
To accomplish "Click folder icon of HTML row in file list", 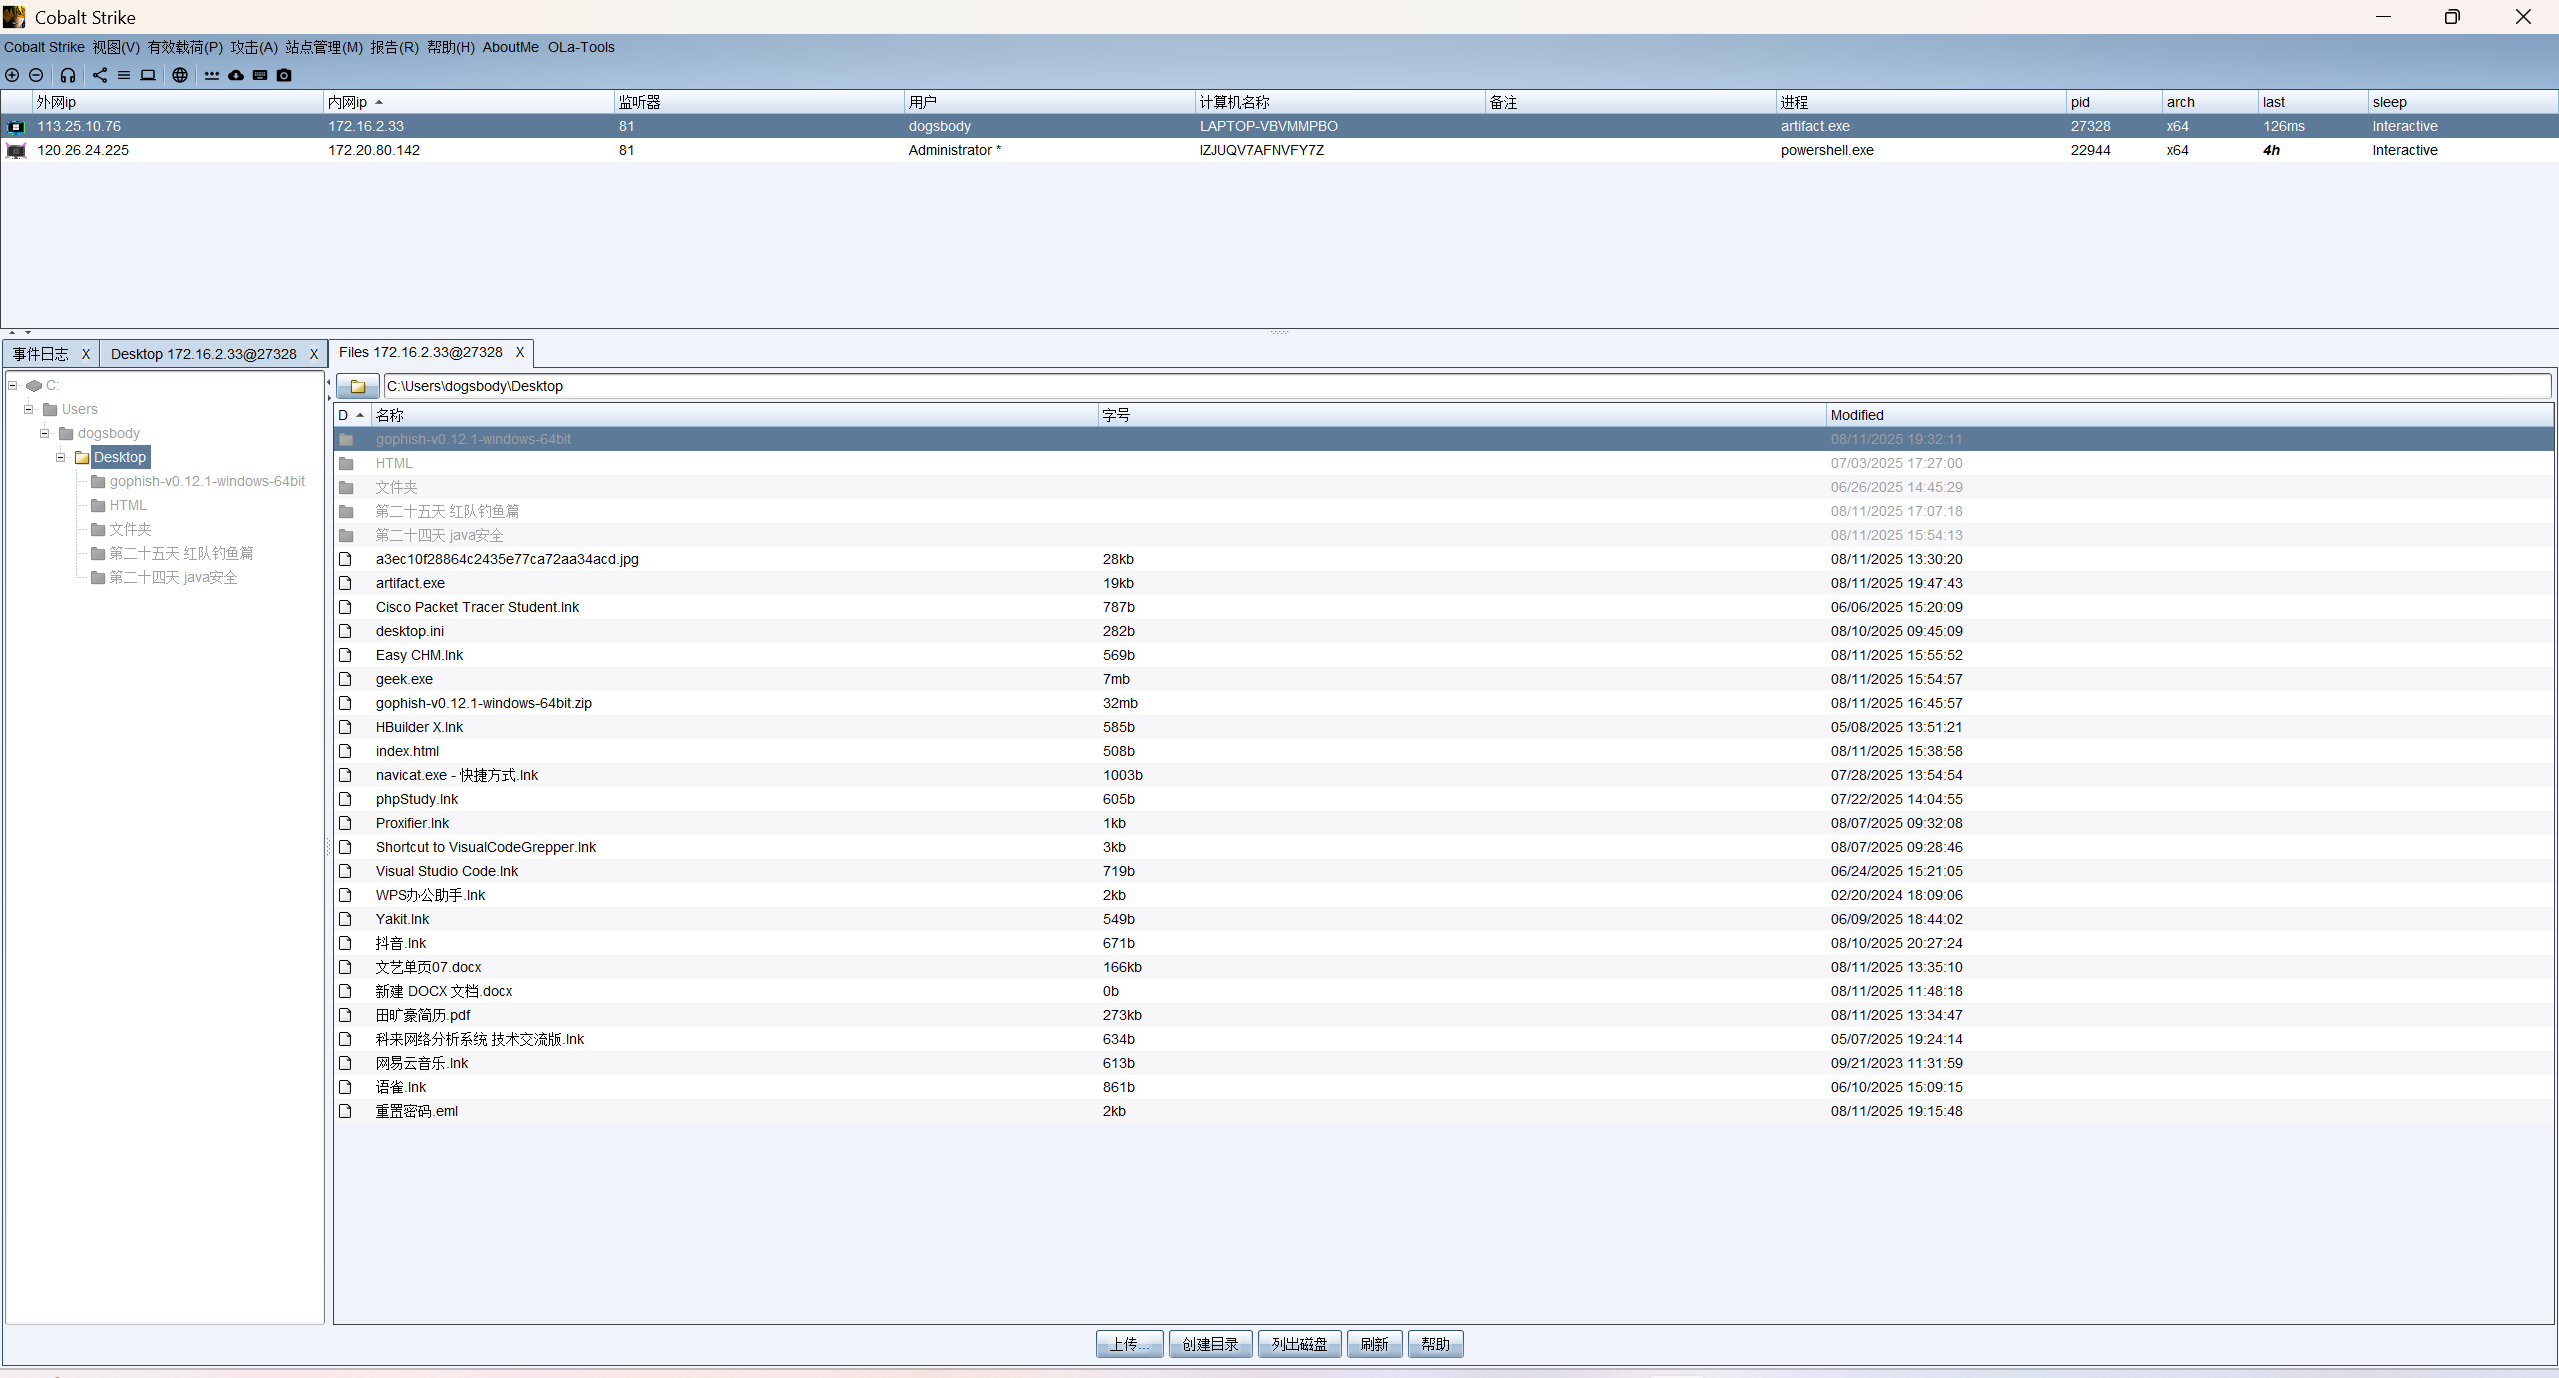I will (346, 464).
